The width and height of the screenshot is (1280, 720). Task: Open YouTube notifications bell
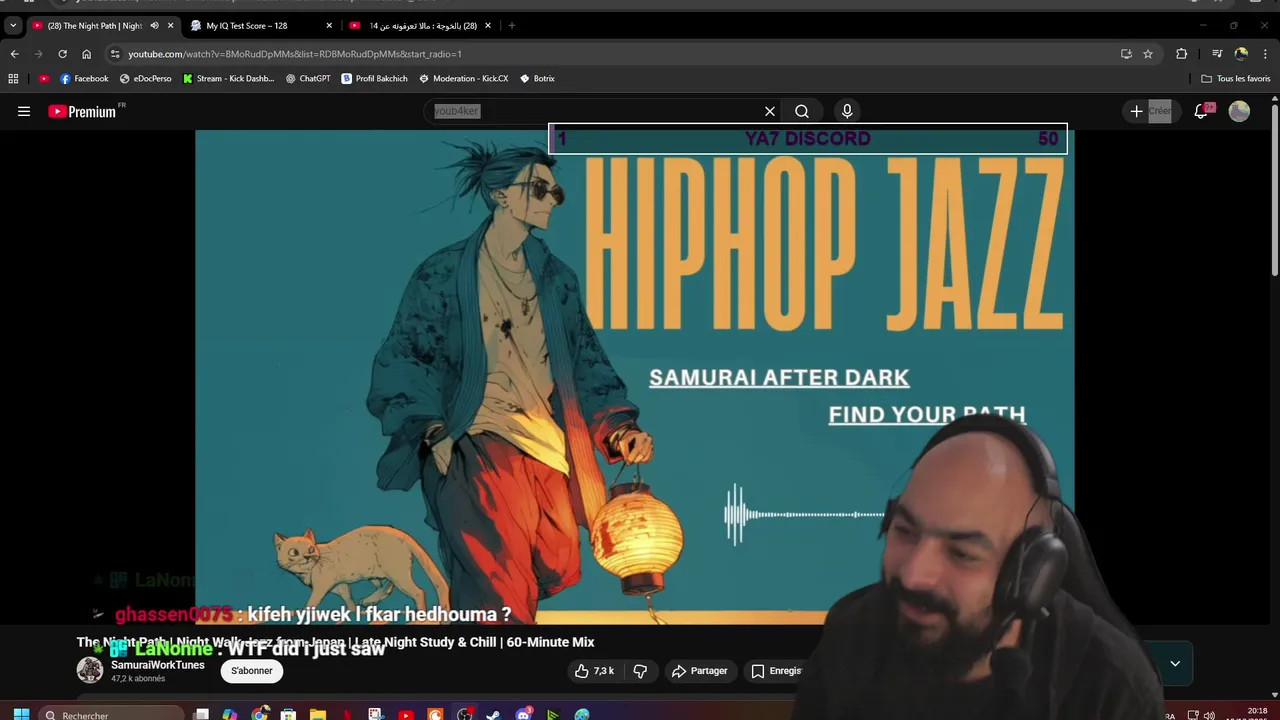(x=1201, y=112)
